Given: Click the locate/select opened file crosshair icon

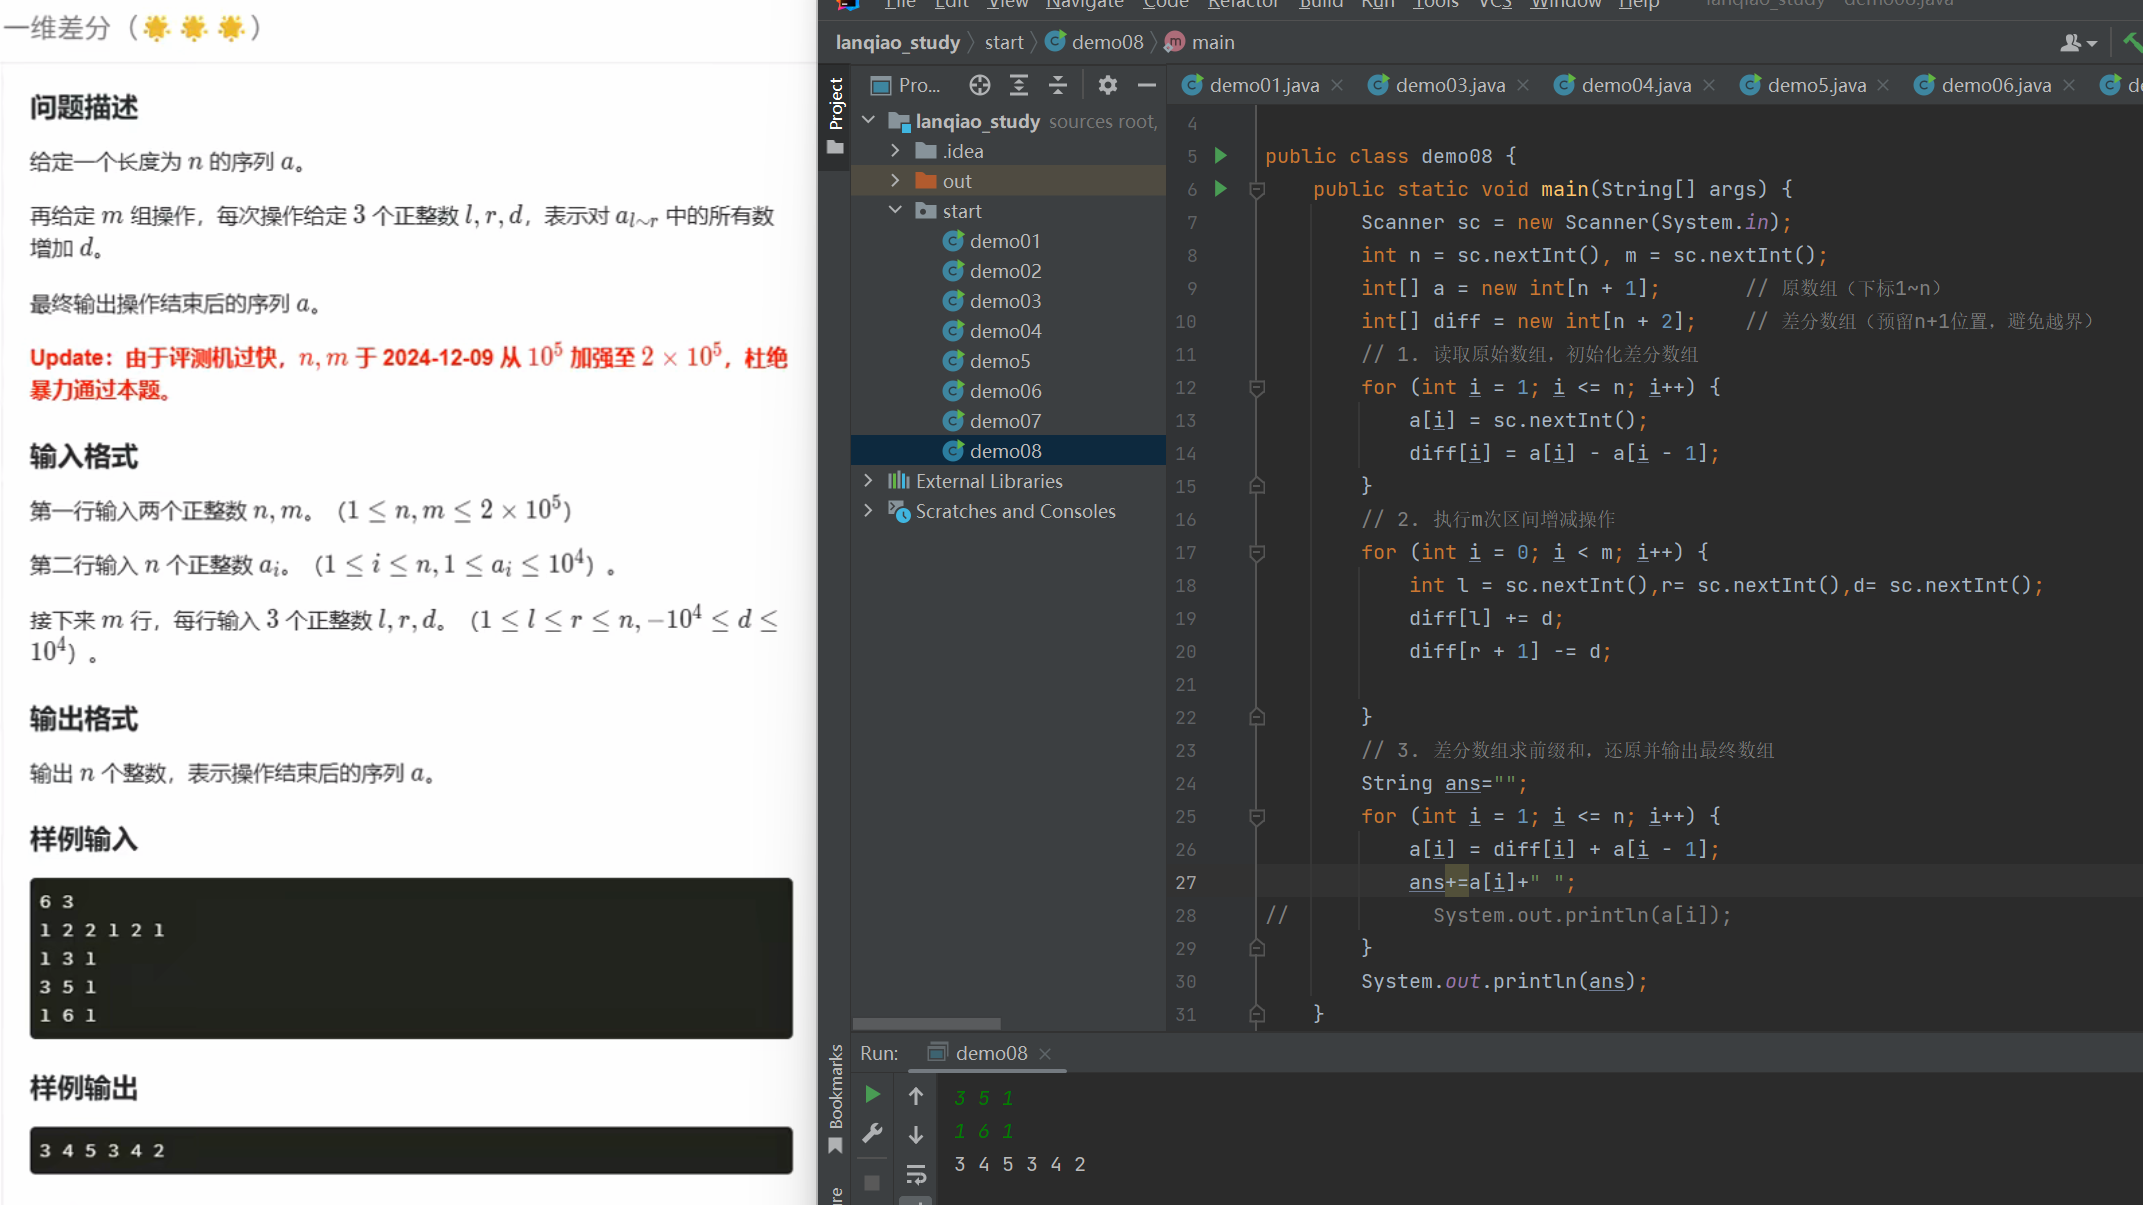Looking at the screenshot, I should point(979,85).
